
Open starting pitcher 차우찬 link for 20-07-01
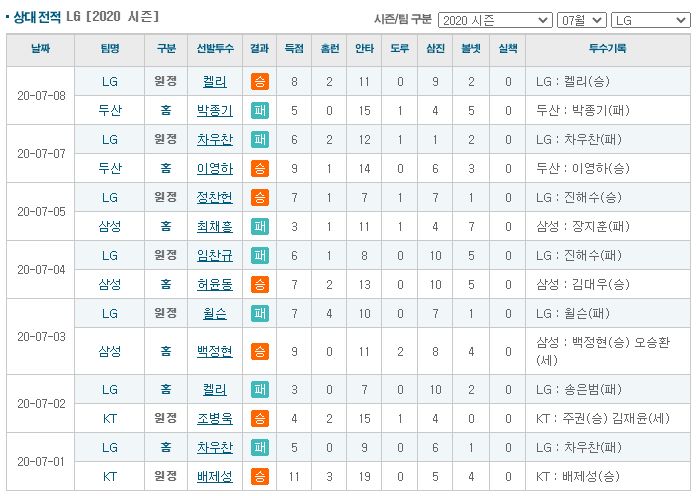[x=215, y=448]
